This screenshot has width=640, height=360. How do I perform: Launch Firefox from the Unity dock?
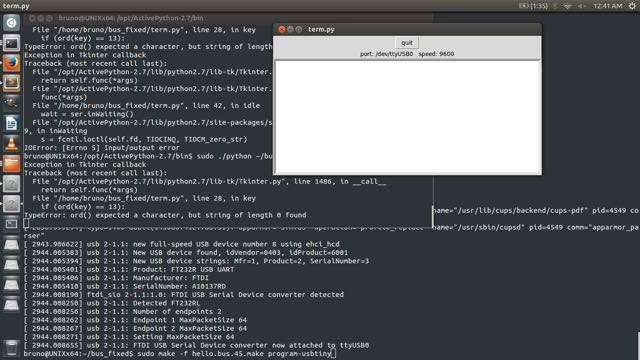click(x=11, y=63)
